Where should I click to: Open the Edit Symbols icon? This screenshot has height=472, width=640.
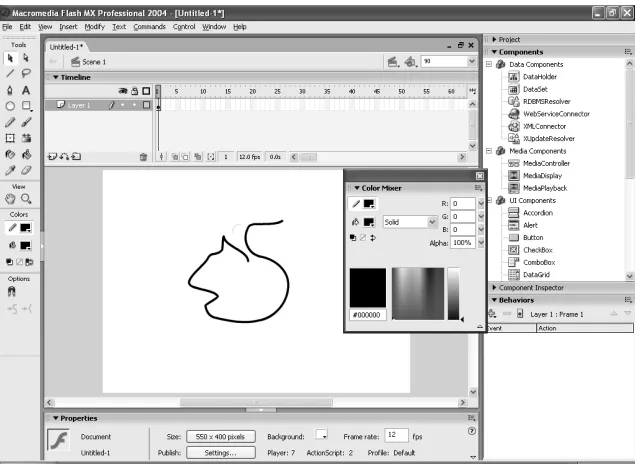coord(410,62)
